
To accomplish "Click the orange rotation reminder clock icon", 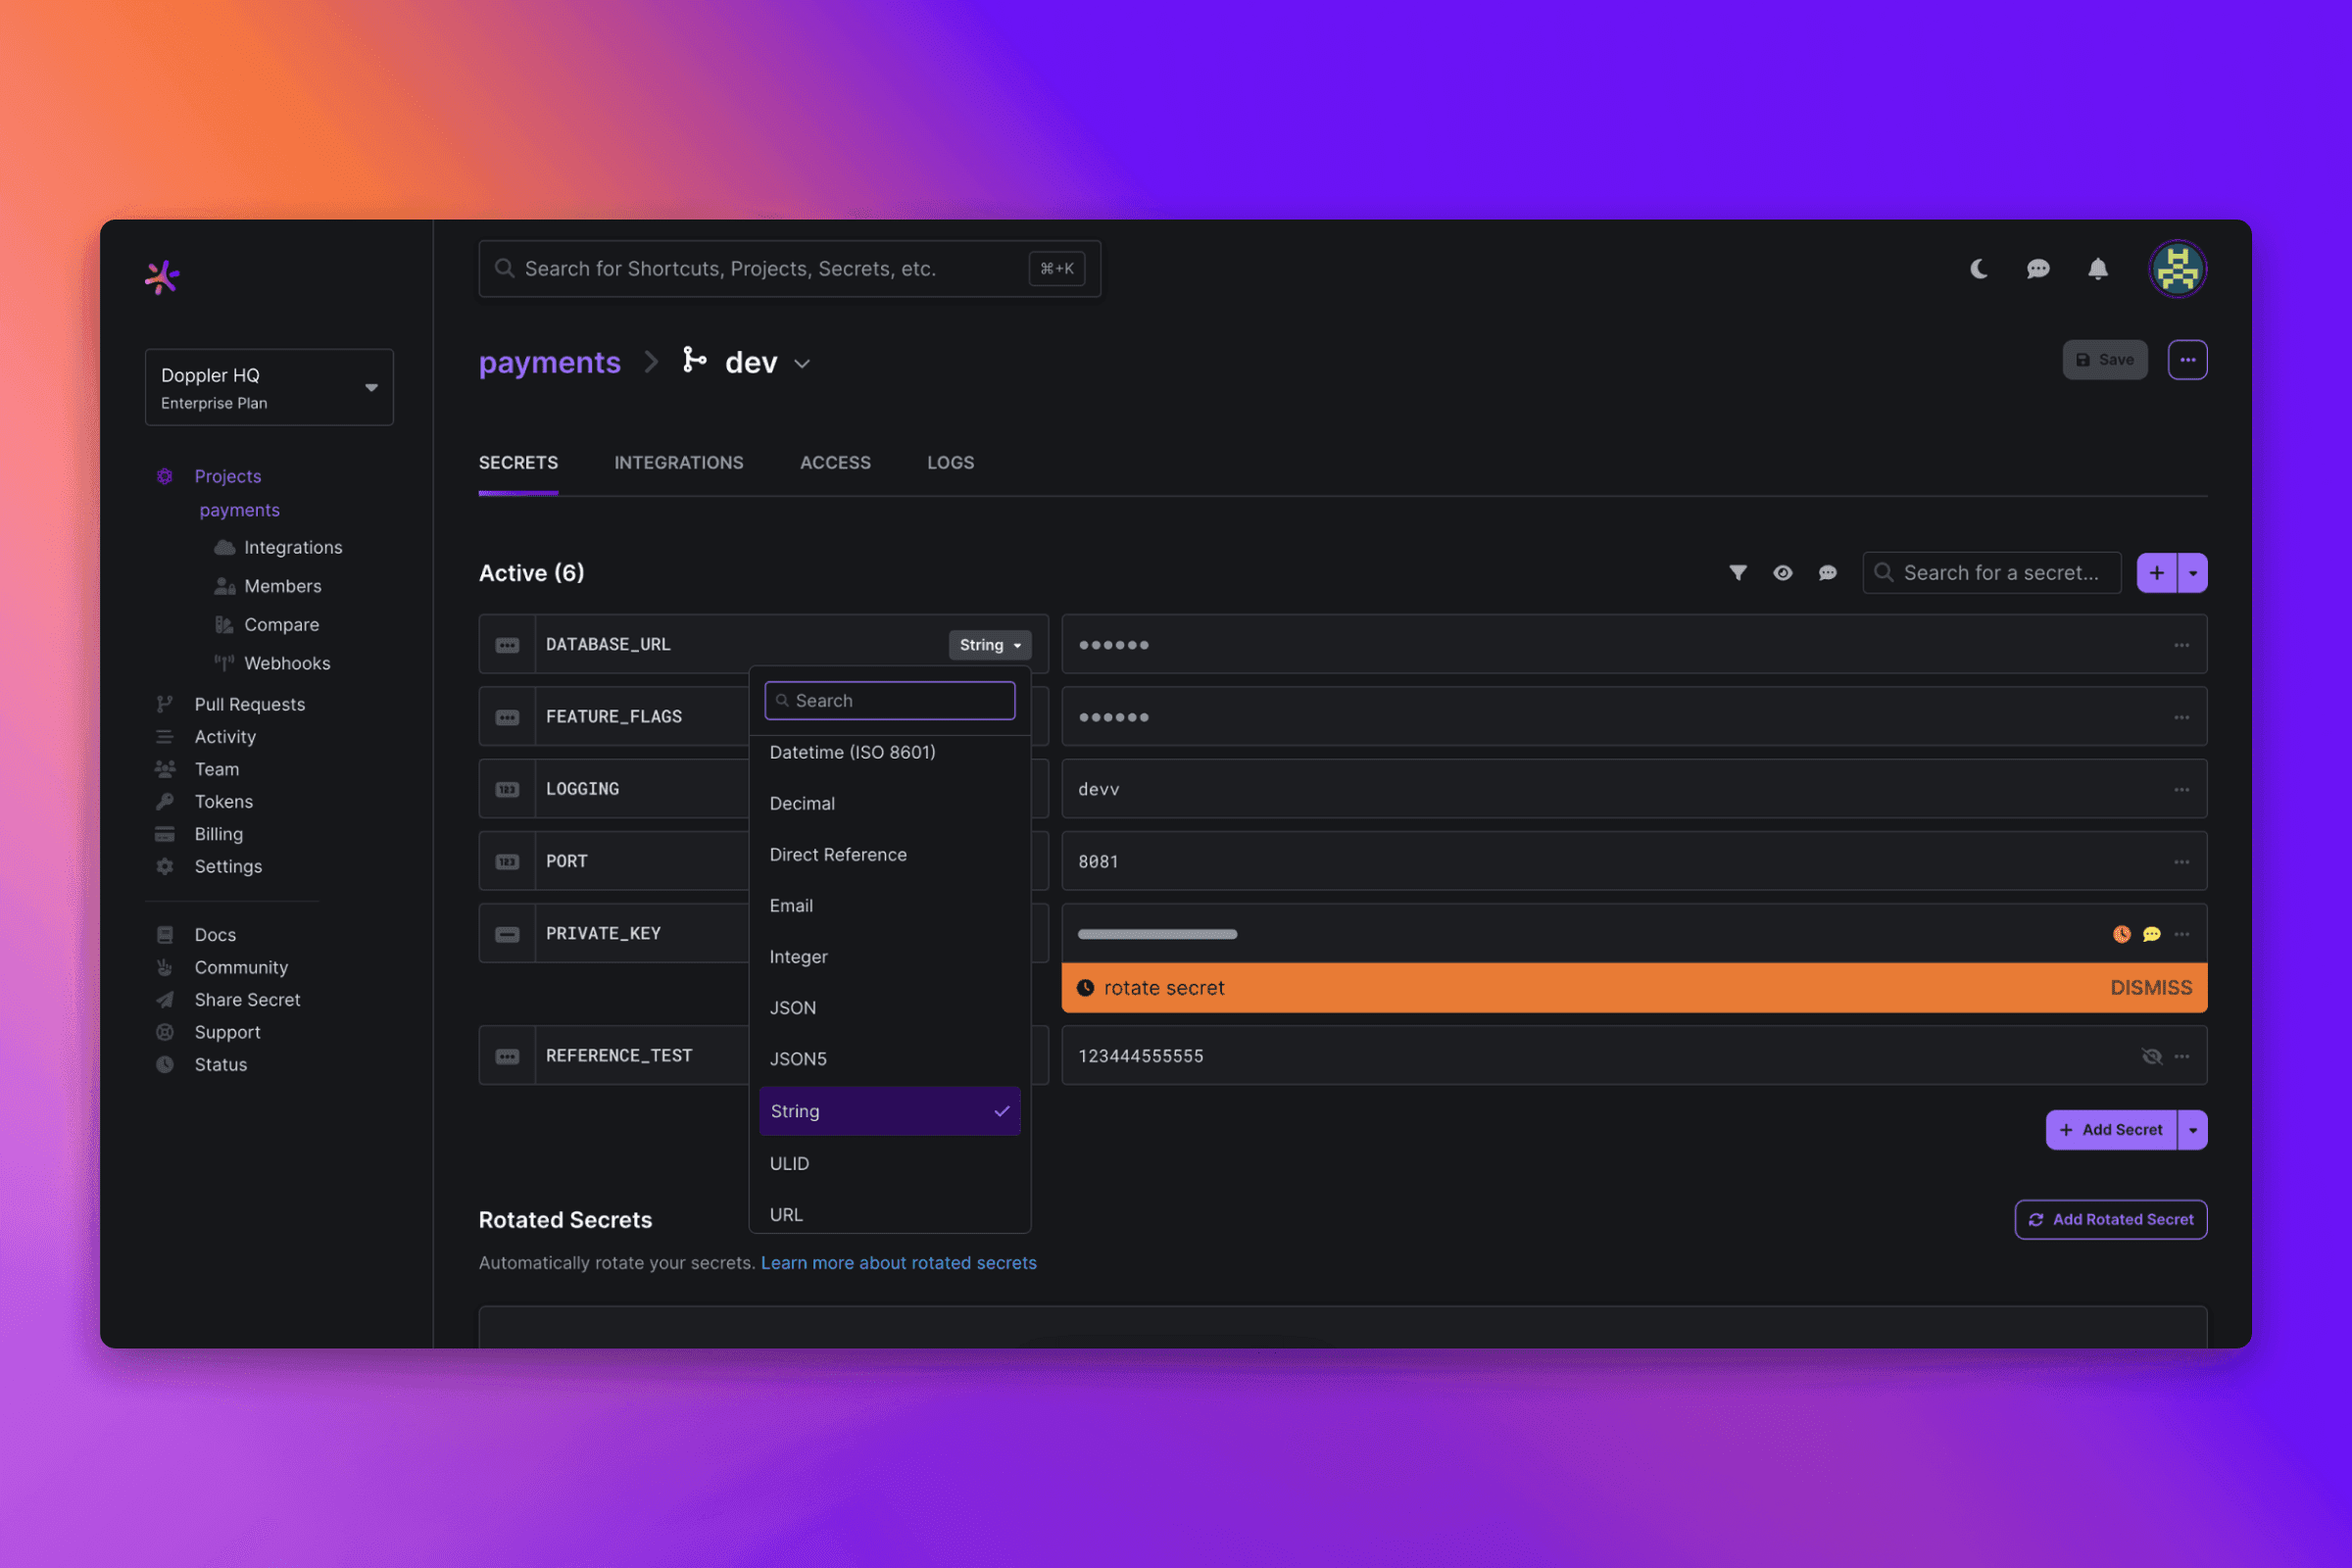I will tap(2121, 934).
